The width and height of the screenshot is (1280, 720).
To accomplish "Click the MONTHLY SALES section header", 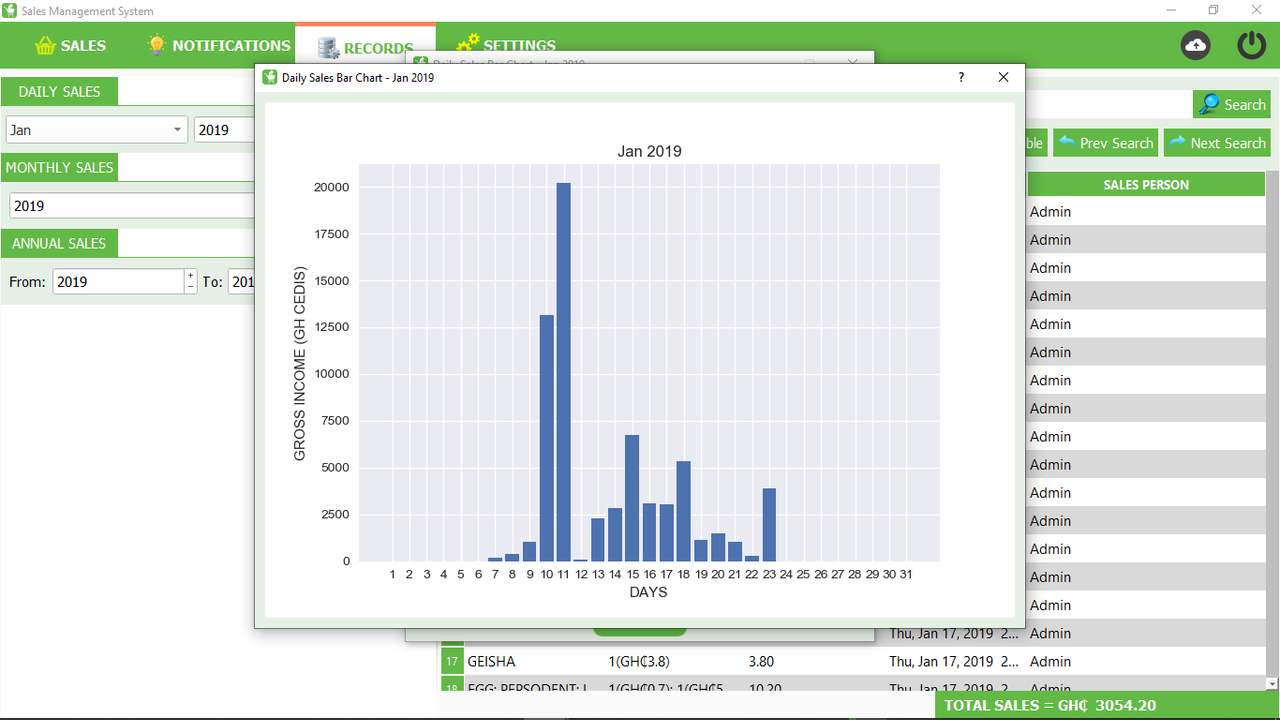I will tap(59, 167).
